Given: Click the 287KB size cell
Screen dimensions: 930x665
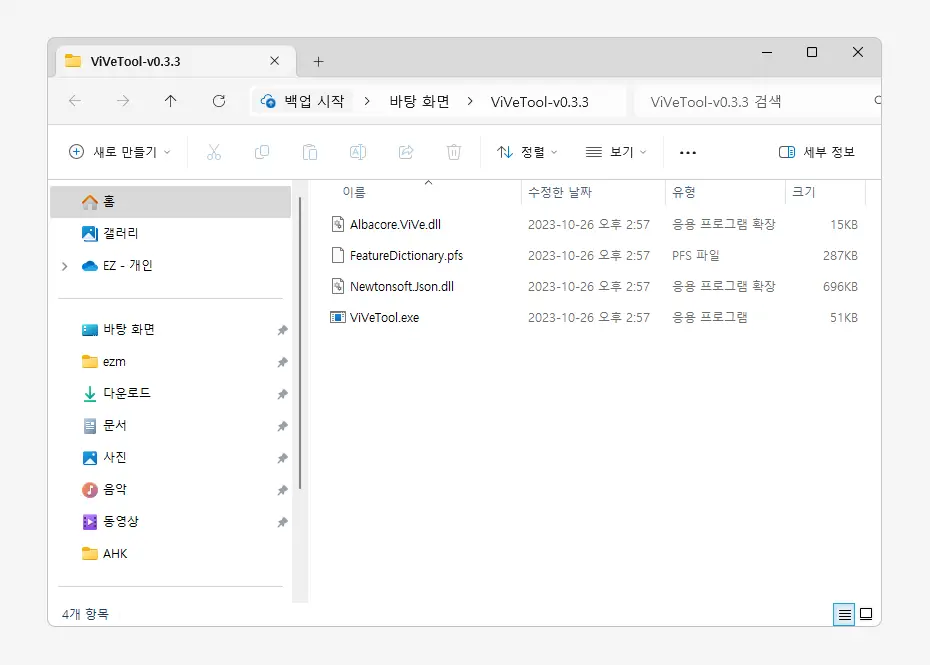Looking at the screenshot, I should pyautogui.click(x=840, y=256).
